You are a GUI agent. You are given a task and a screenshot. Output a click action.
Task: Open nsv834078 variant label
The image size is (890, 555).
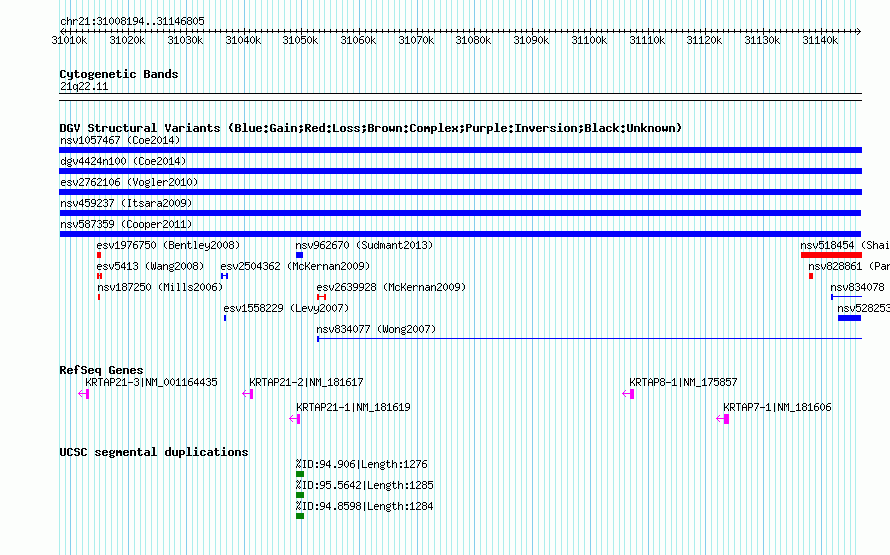coord(858,287)
